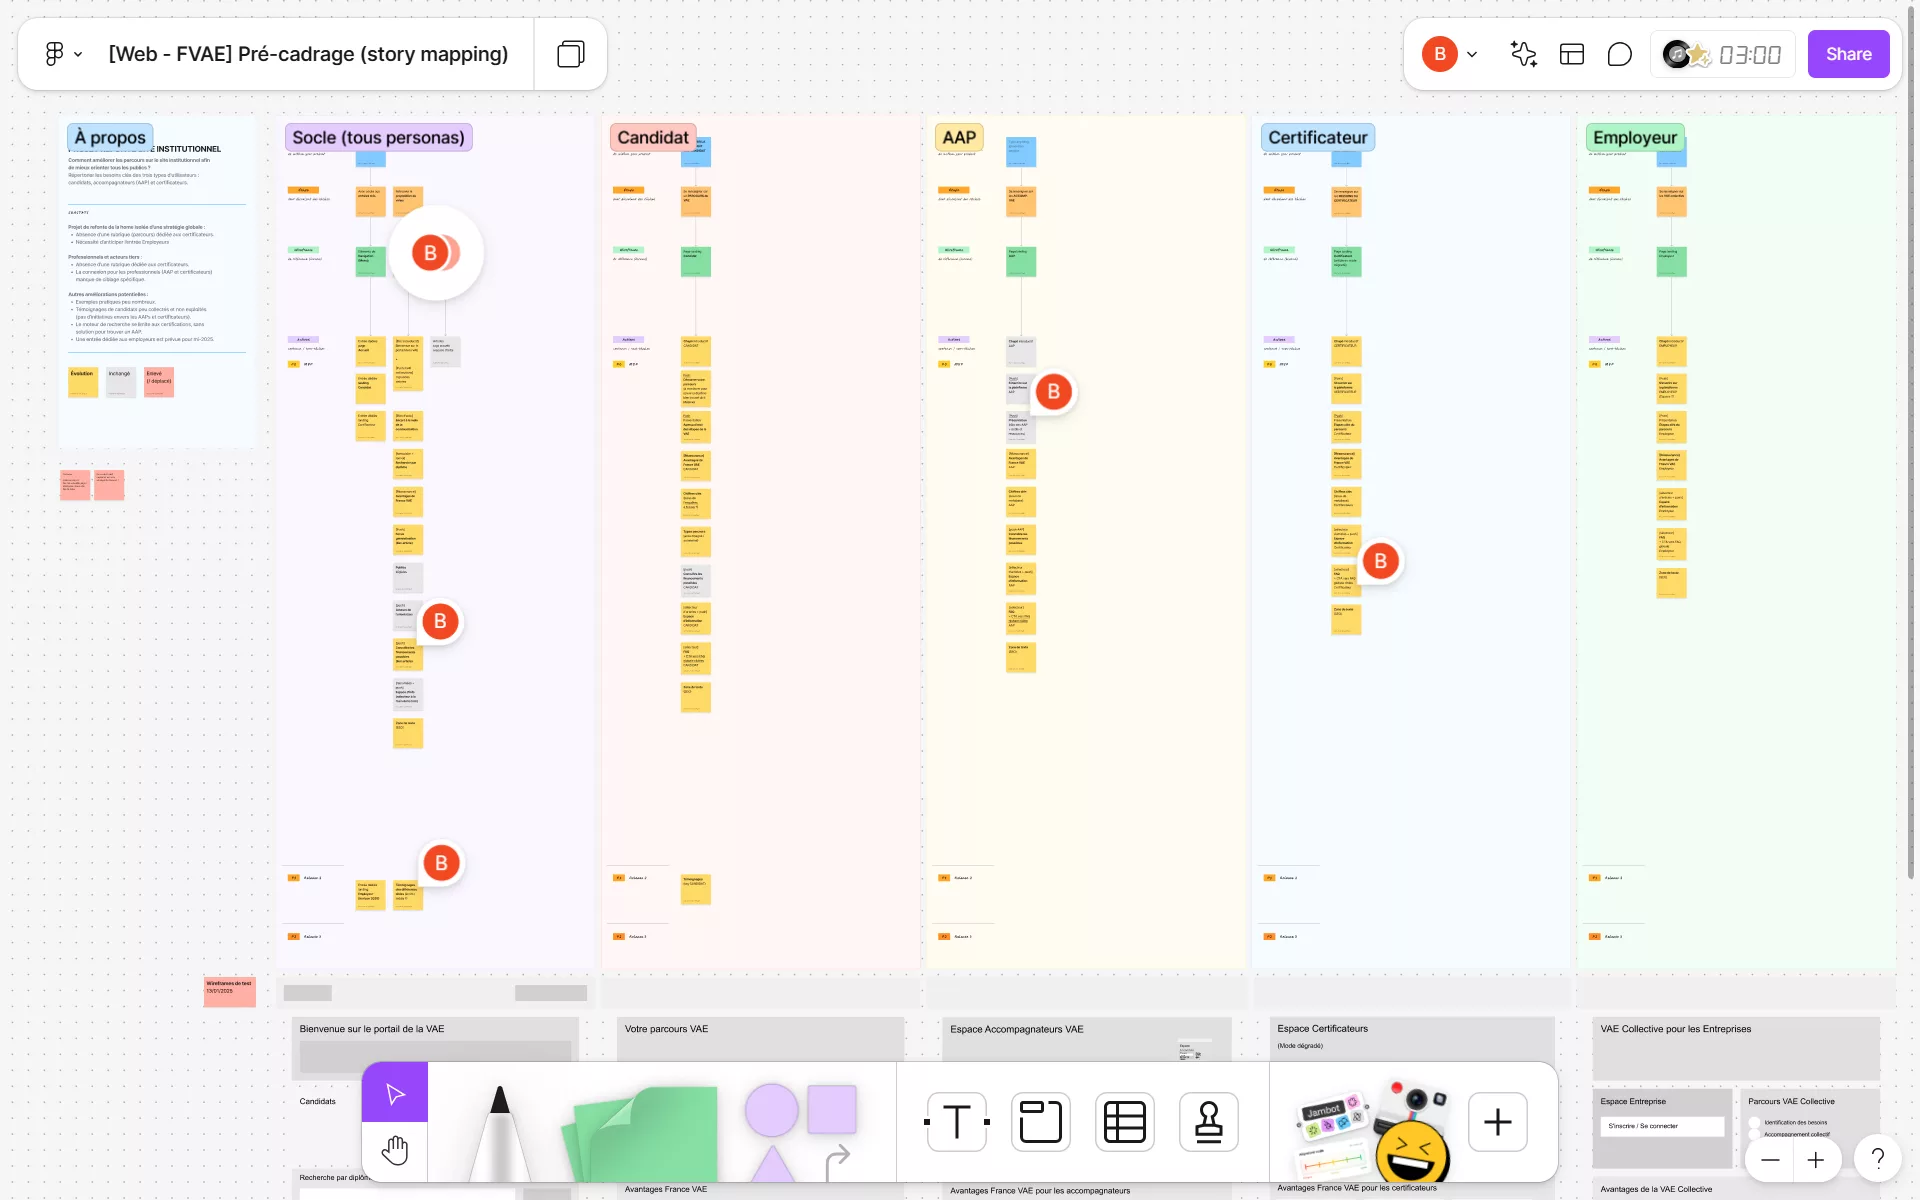Open more widgets with plus button
Viewport: 1920px width, 1200px height.
pos(1497,1122)
